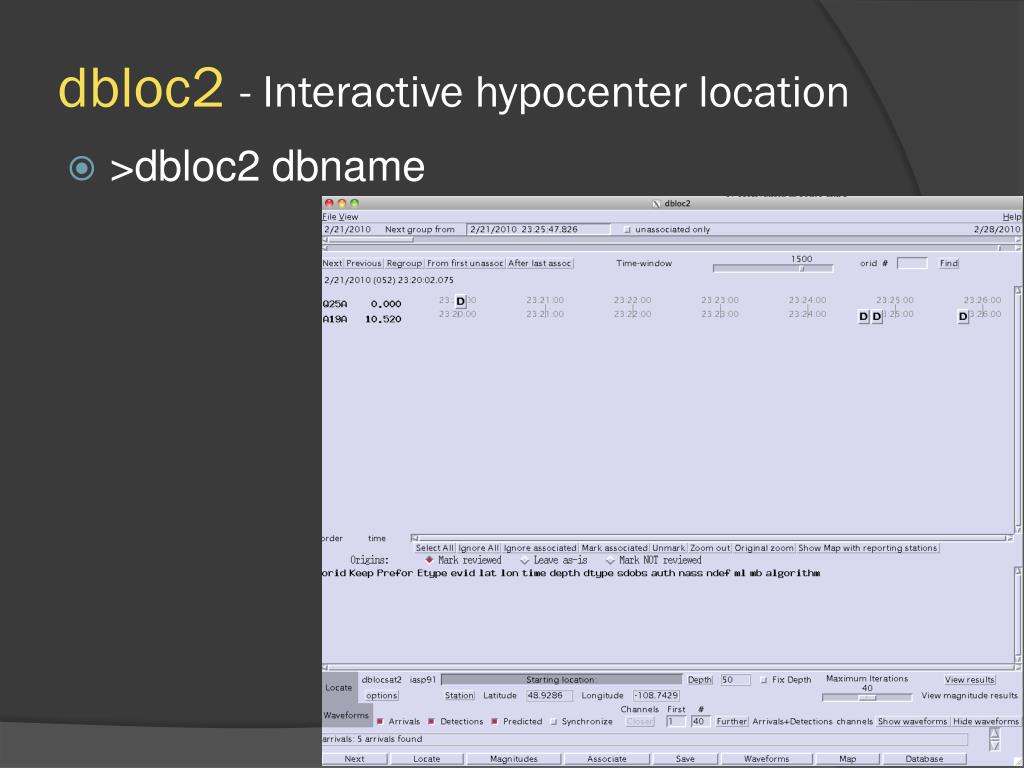Open the 'time' order selector
Screen dimensions: 1024x768
tap(377, 538)
